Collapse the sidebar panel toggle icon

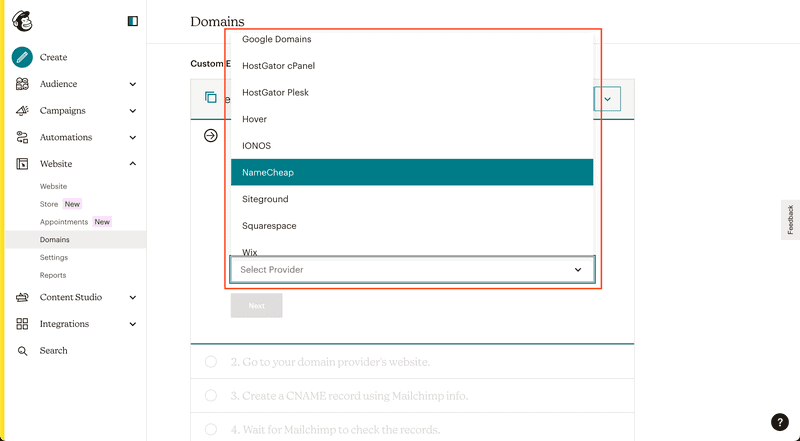[133, 21]
